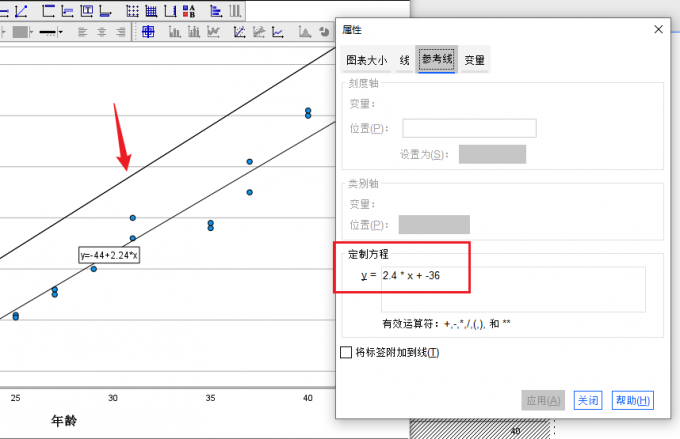This screenshot has height=439, width=680.
Task: Click the black line style sample
Action: coord(48,32)
